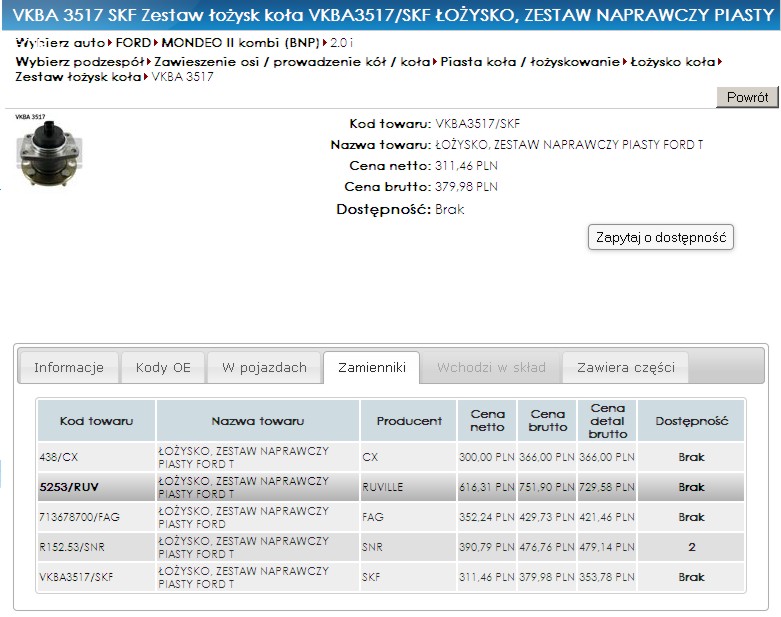Screen dimensions: 781x617
Task: Click the Nazwa towaru column header
Action: [258, 421]
